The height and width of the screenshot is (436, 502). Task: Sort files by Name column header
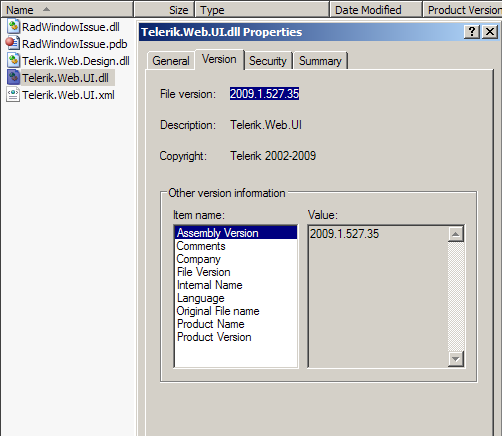point(67,10)
